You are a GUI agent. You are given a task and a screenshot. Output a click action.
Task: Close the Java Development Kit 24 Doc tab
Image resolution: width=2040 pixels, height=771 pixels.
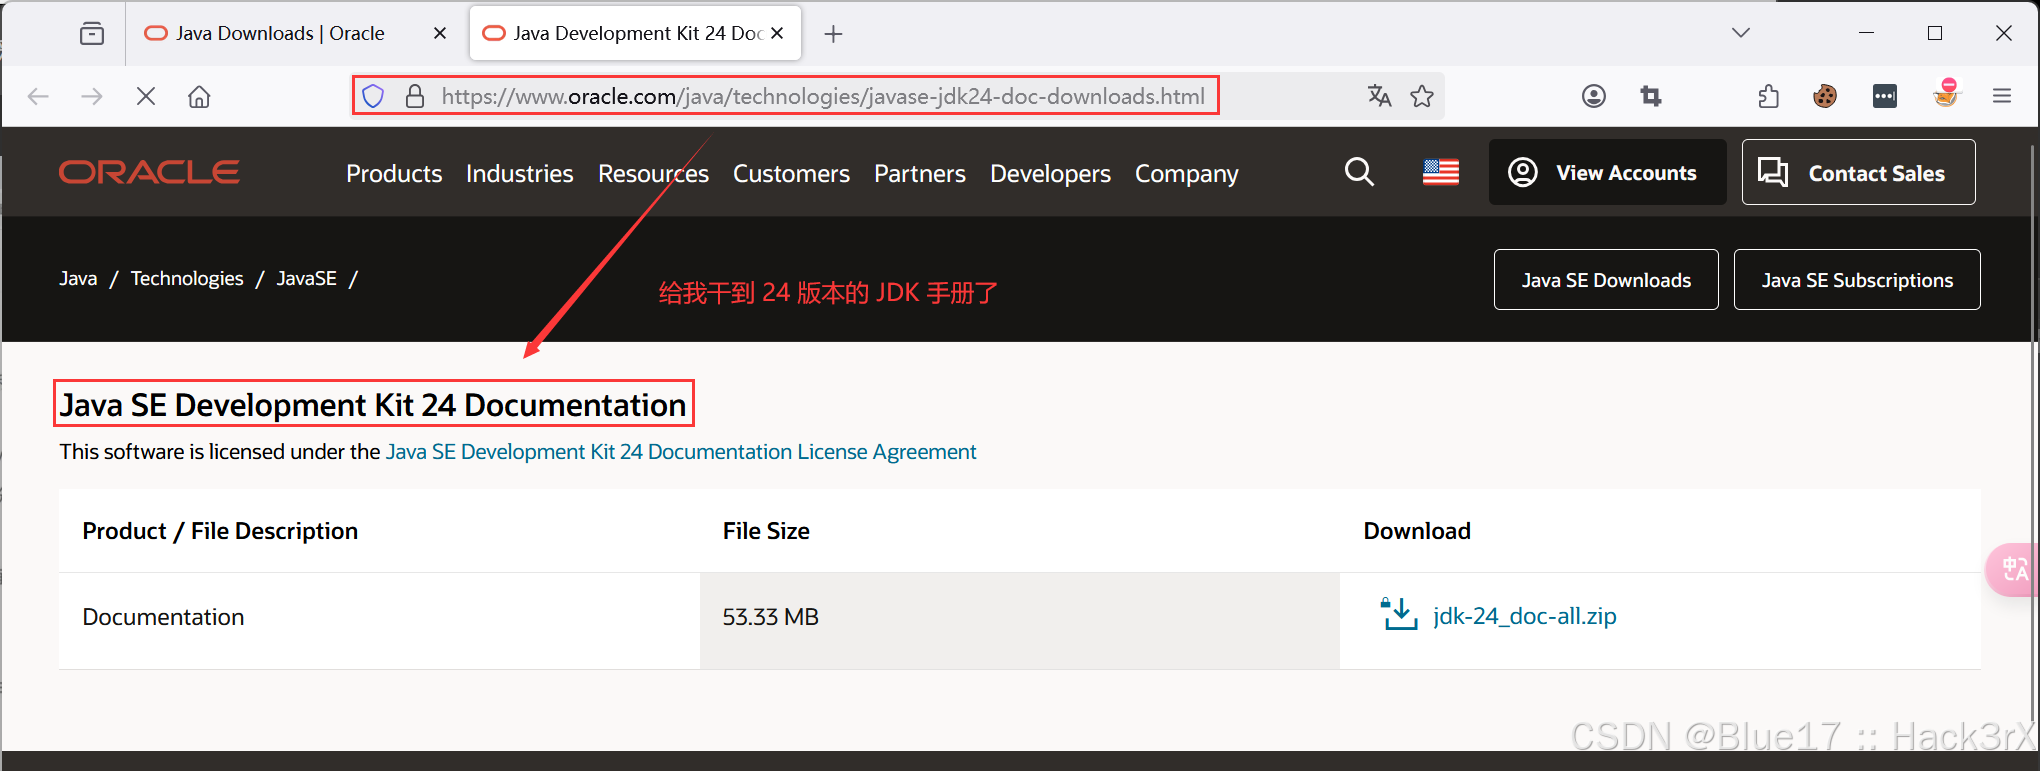tap(777, 33)
